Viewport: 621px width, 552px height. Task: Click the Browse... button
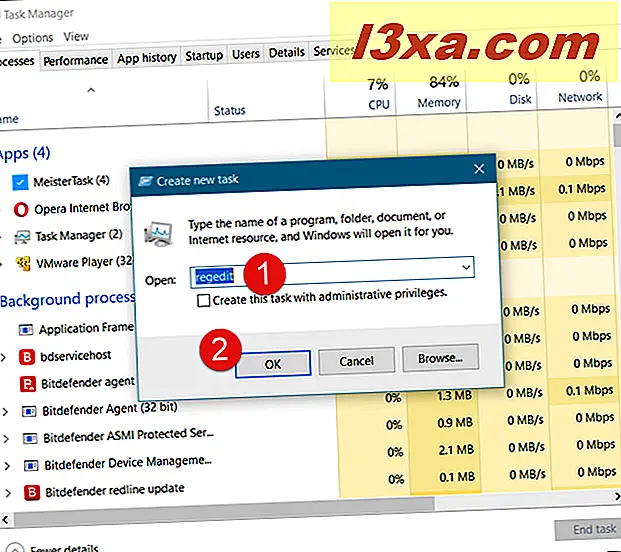click(440, 358)
